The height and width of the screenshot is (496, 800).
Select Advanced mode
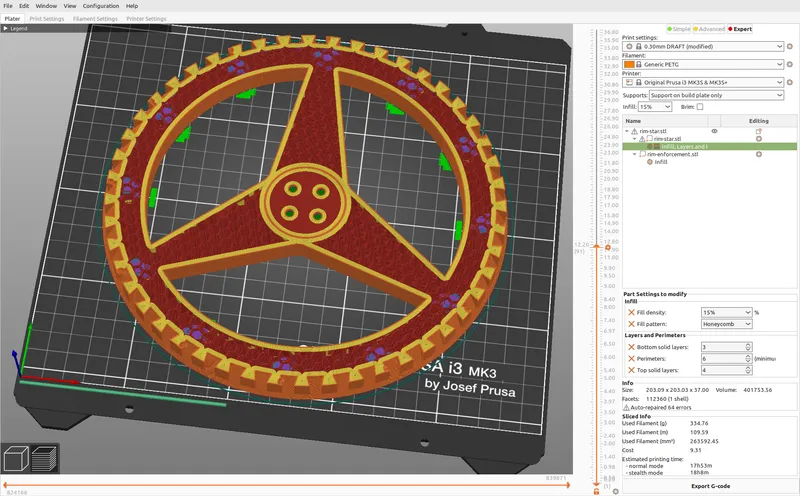[x=709, y=29]
